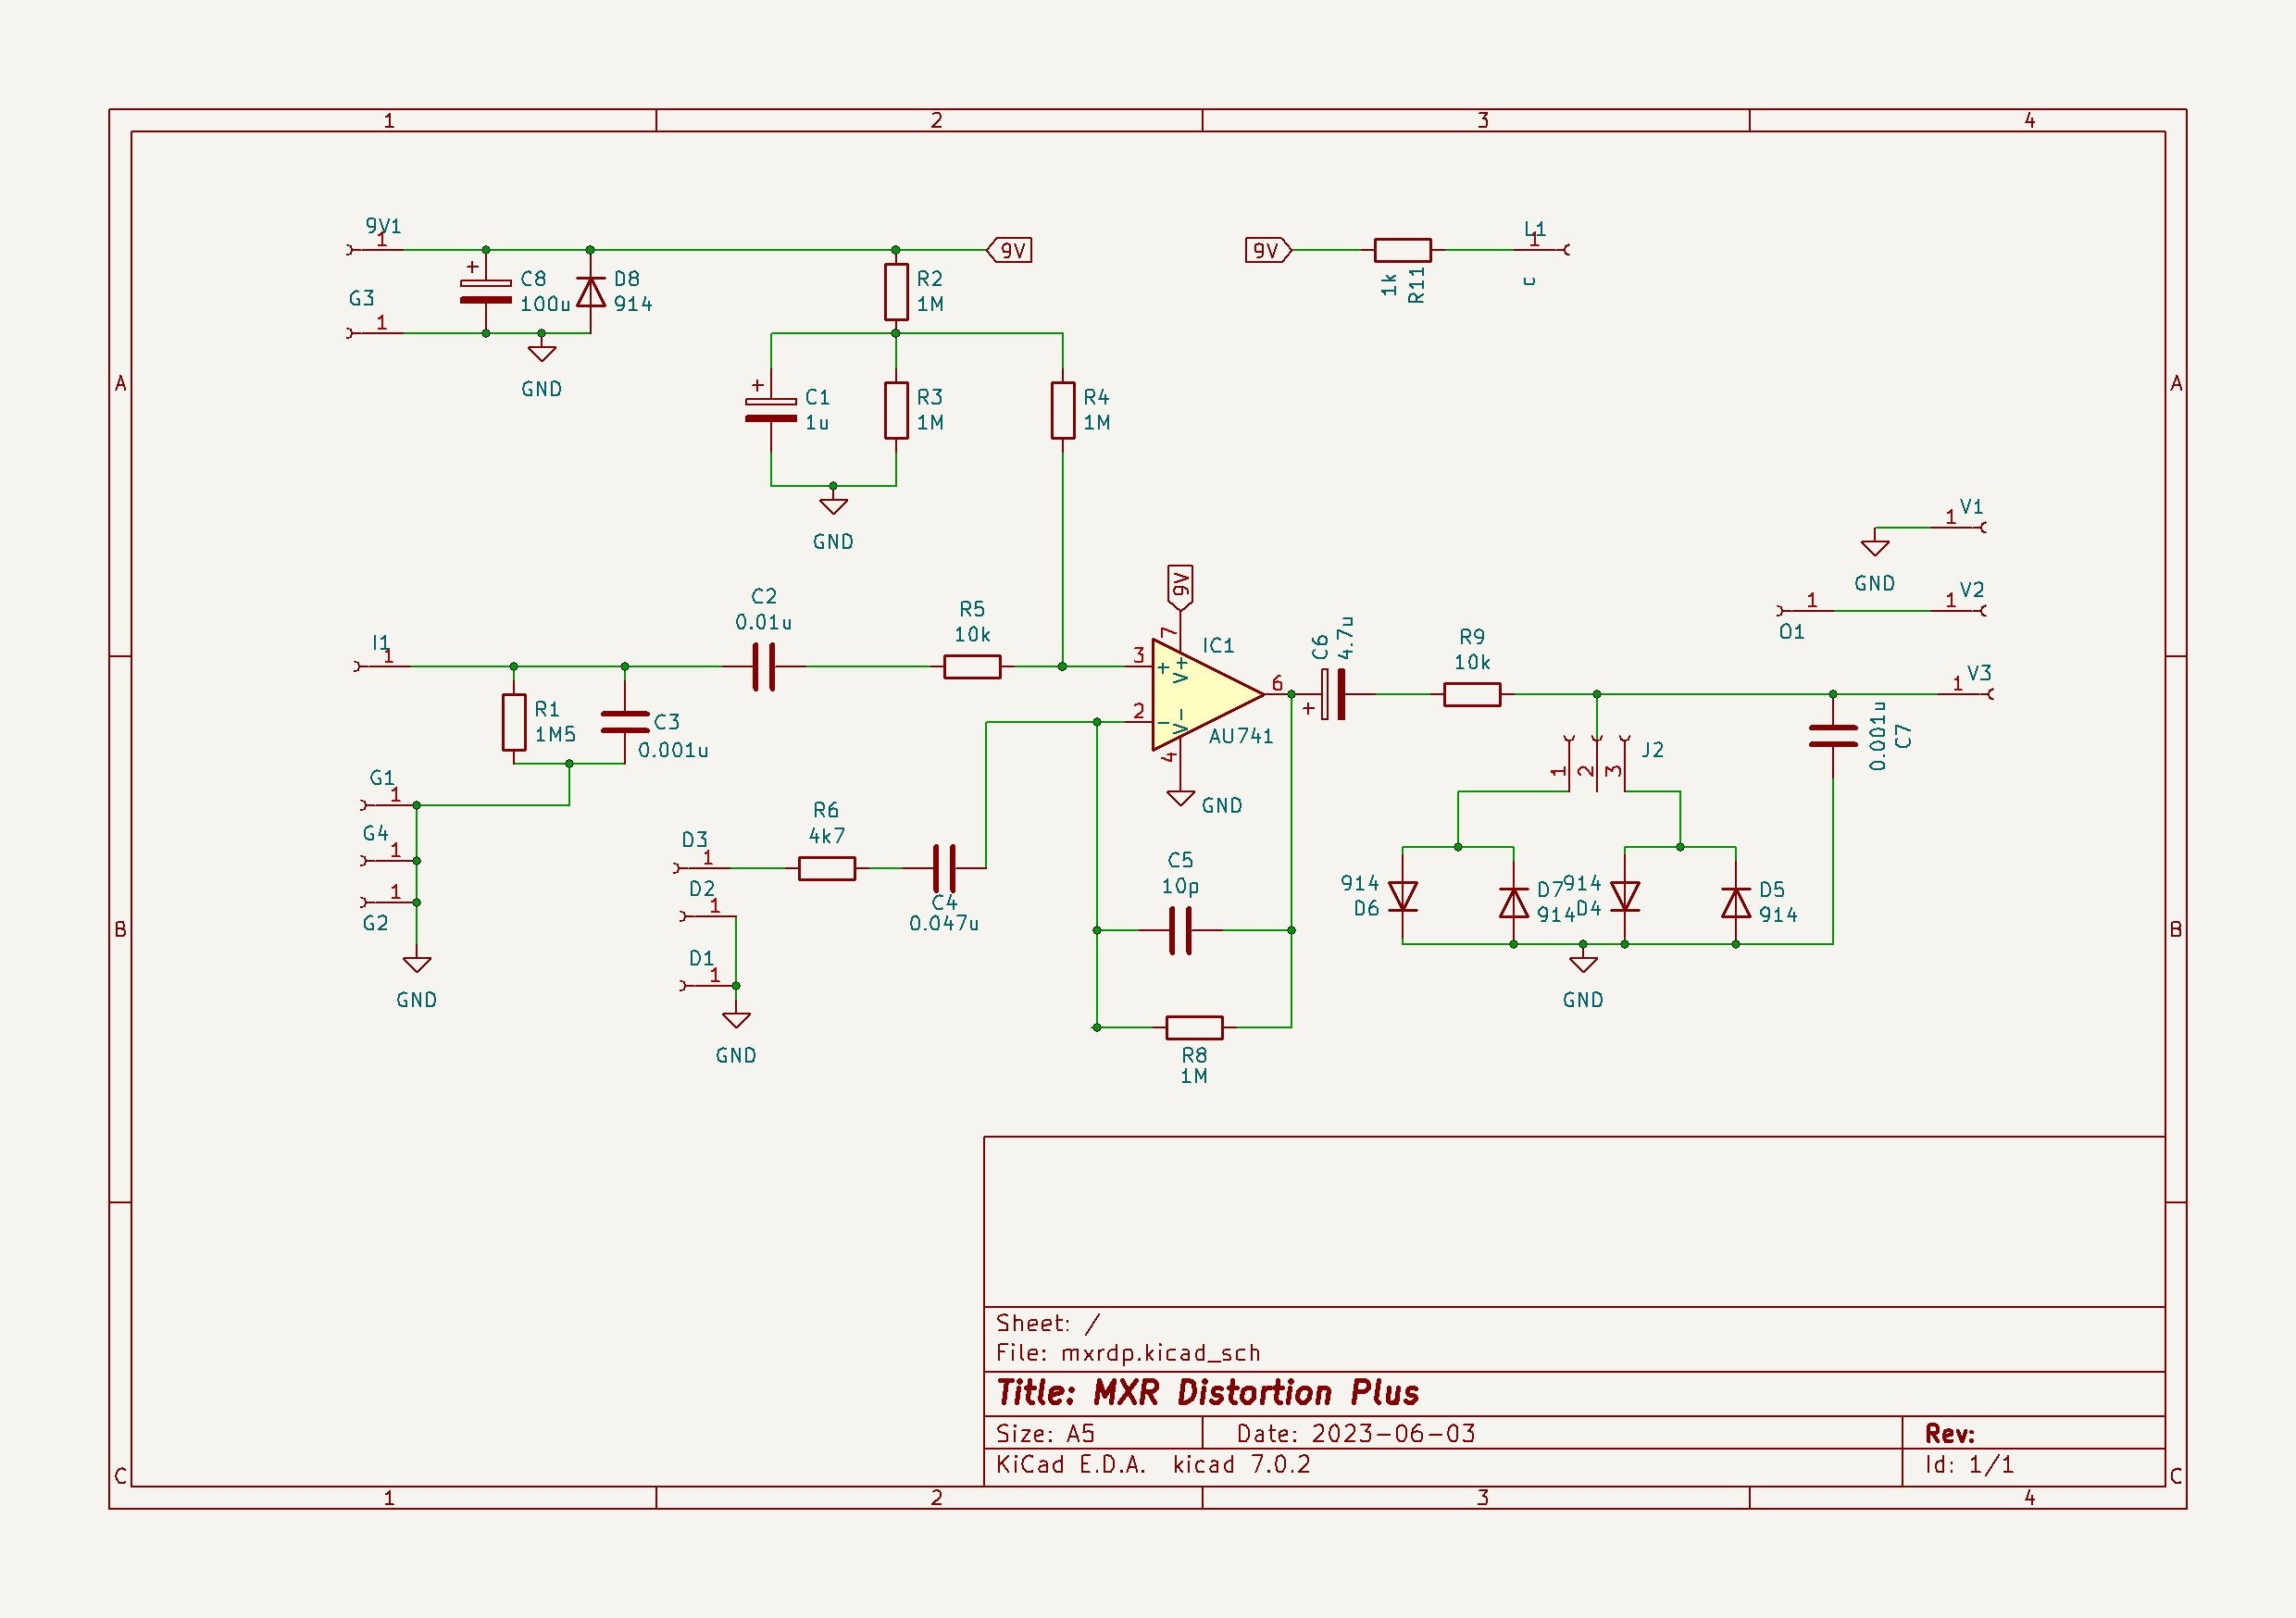Click the '4.7u' value text of C6

pos(1346,637)
